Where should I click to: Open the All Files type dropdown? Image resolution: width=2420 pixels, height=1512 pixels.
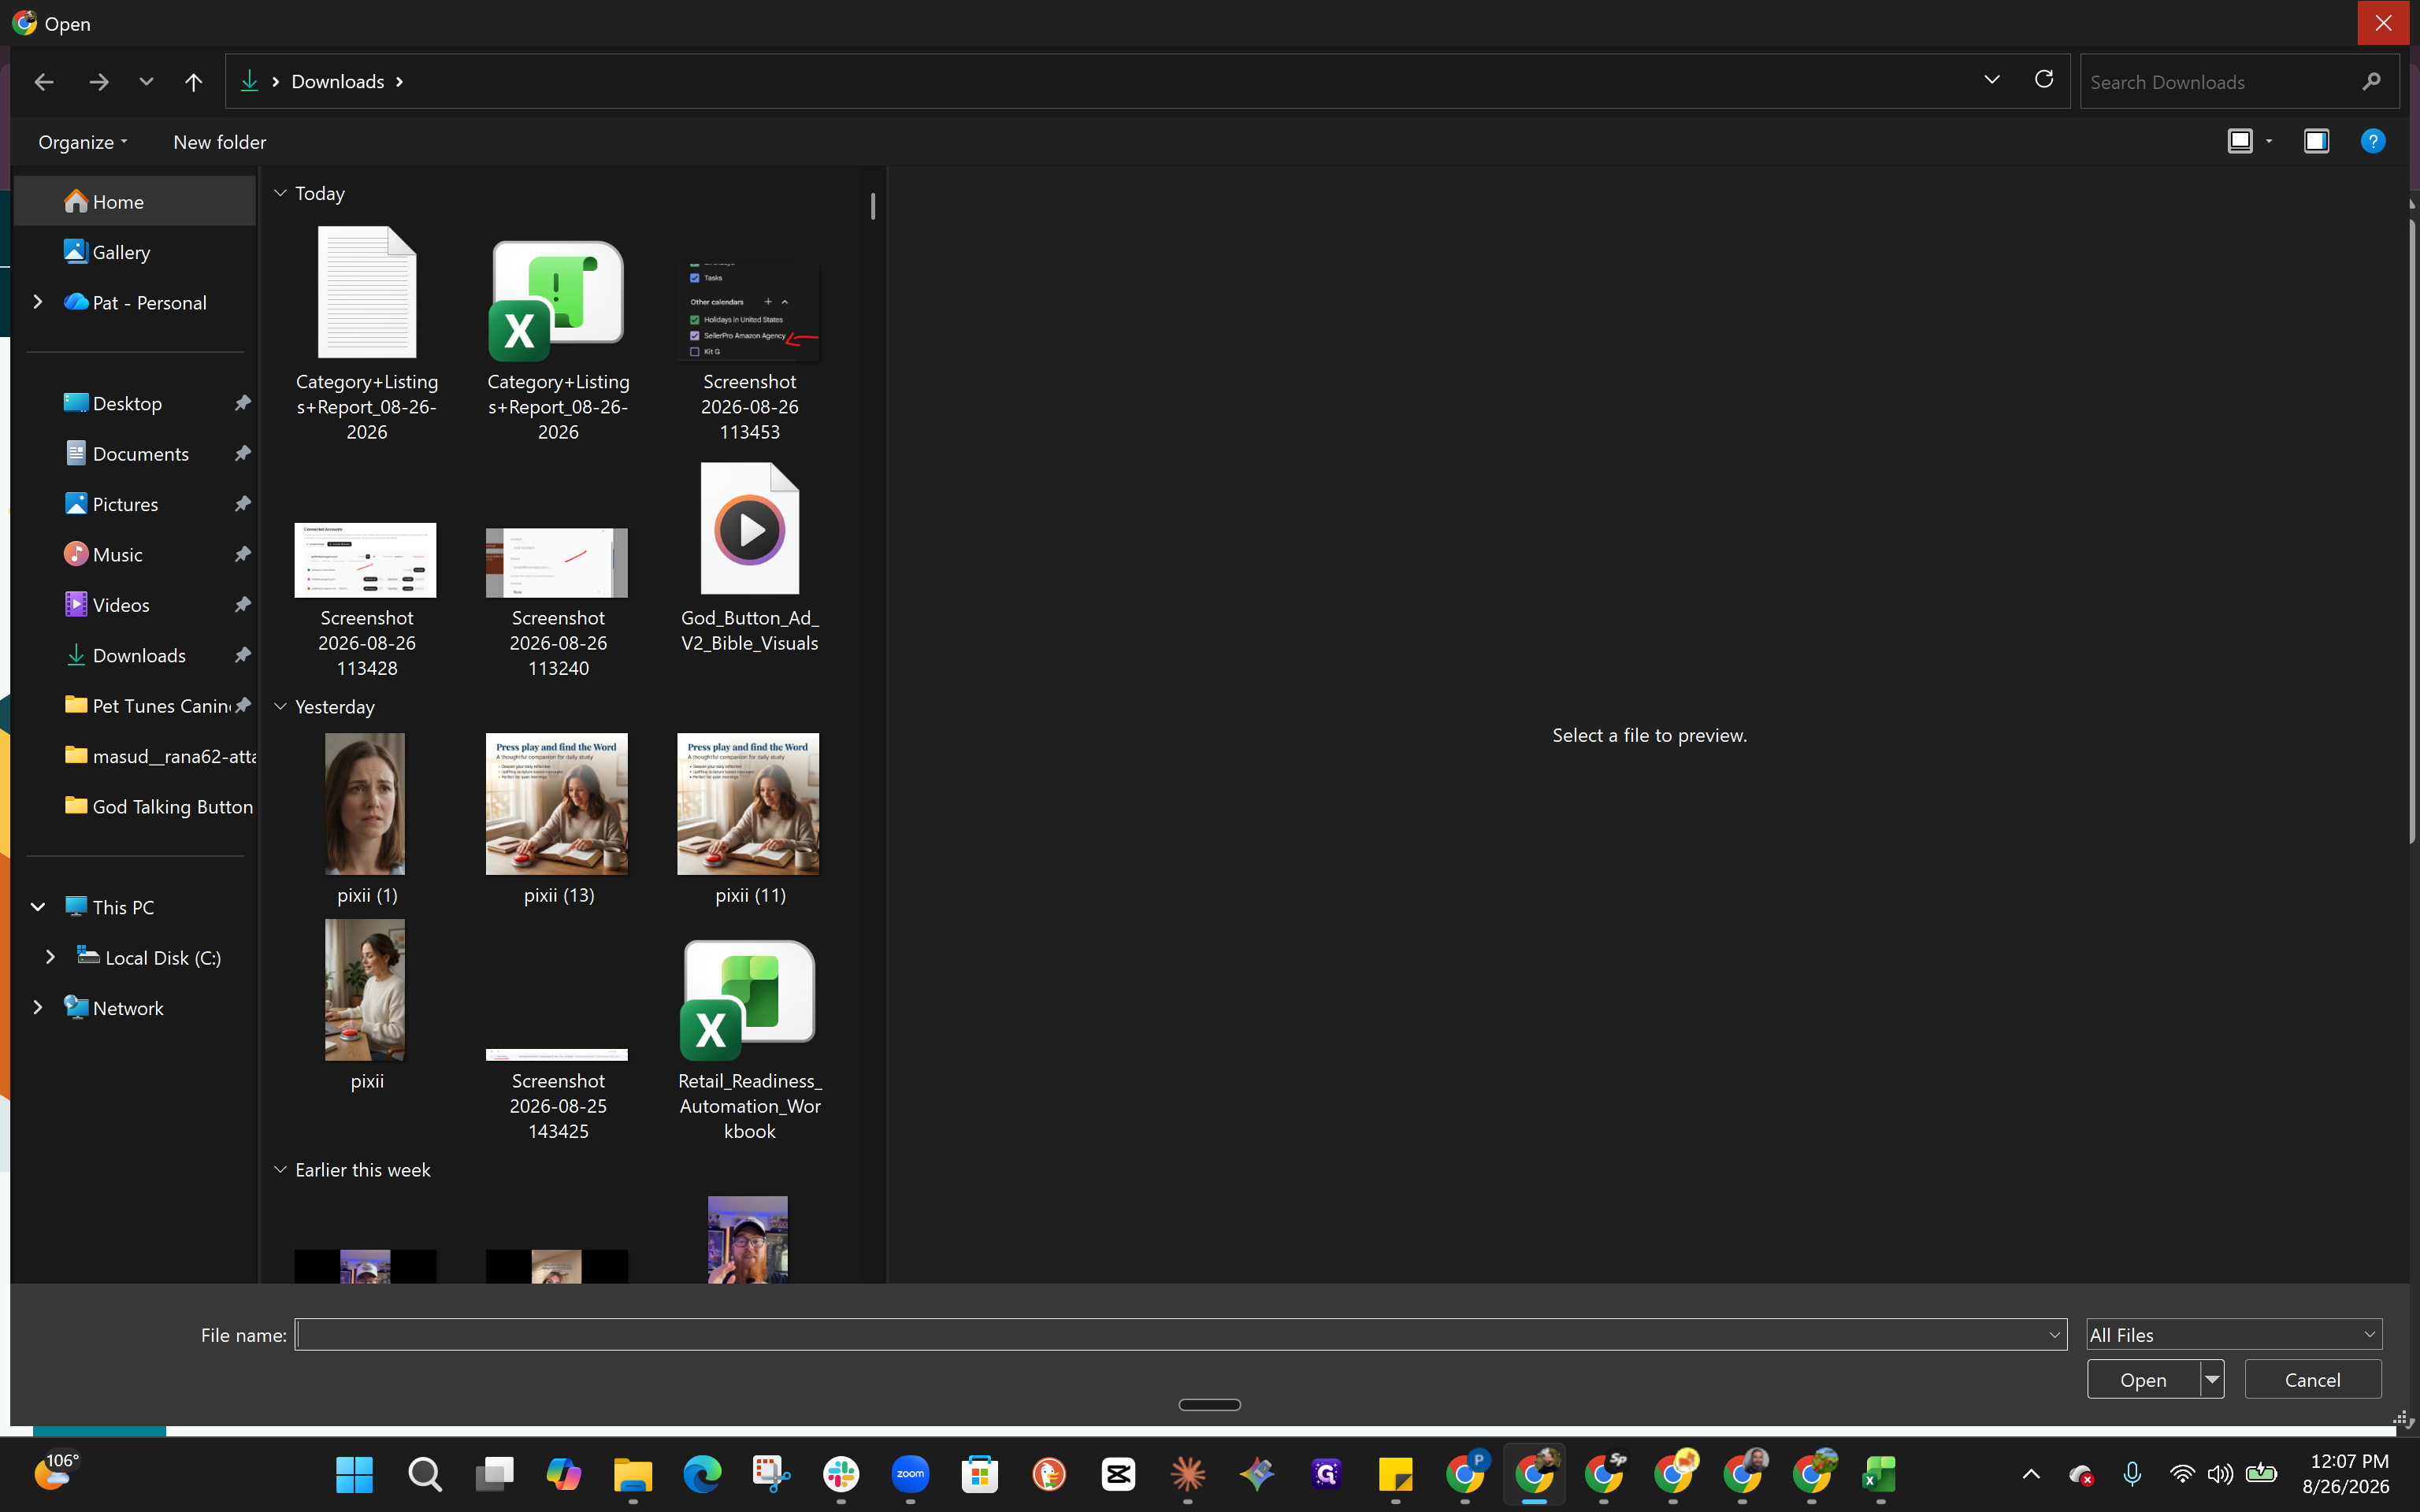tap(2234, 1334)
